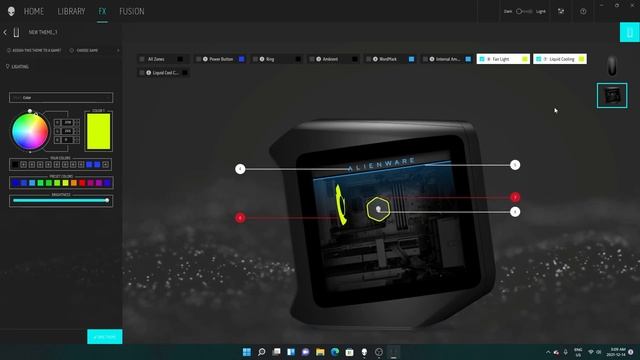Click the Alienware head logo
The height and width of the screenshot is (360, 640).
(x=11, y=11)
